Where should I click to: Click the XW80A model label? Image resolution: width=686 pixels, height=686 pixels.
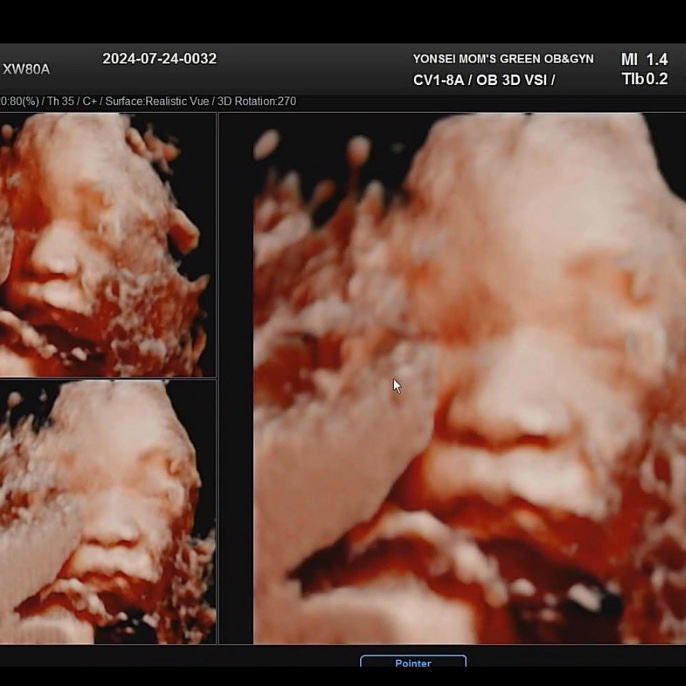click(x=26, y=69)
